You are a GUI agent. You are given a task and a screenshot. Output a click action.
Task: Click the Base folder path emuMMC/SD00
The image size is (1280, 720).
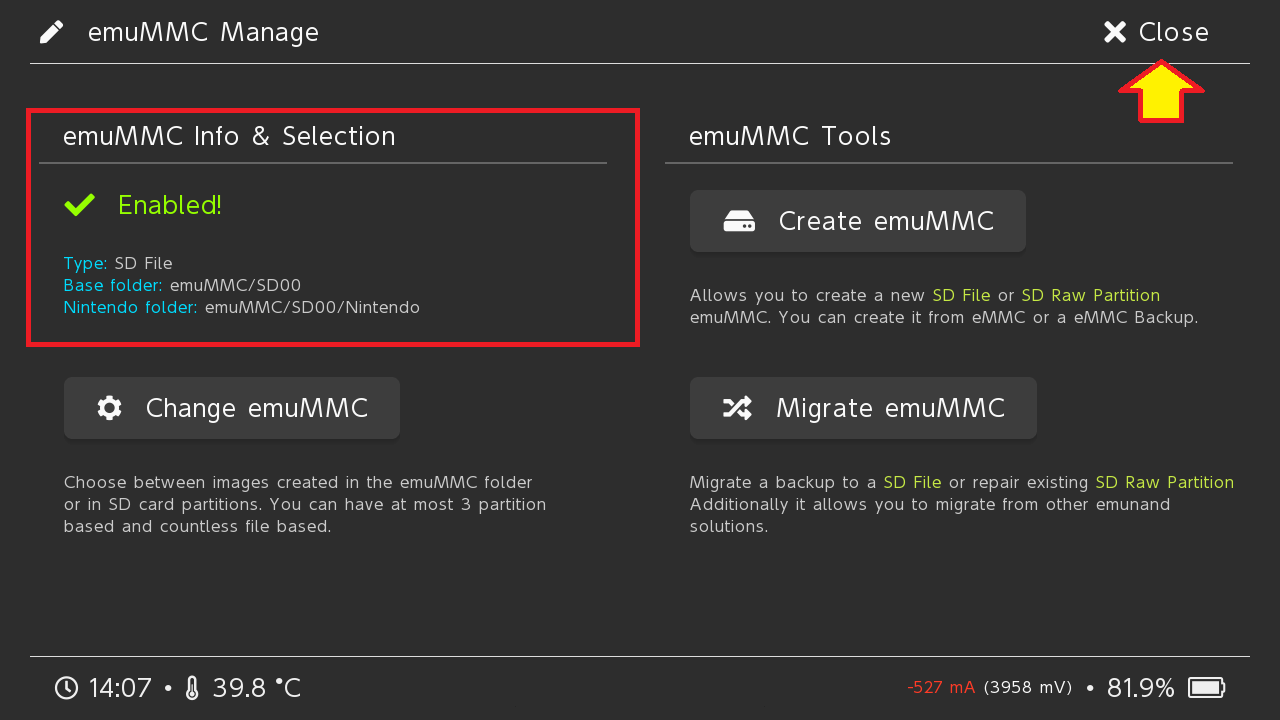point(235,286)
